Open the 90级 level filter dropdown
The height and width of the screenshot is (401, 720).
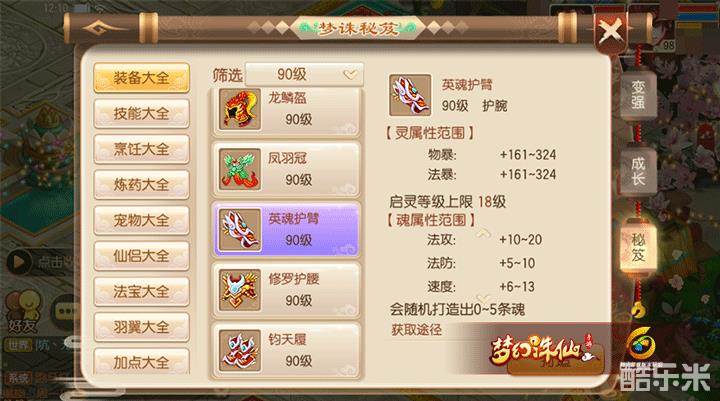coord(304,74)
